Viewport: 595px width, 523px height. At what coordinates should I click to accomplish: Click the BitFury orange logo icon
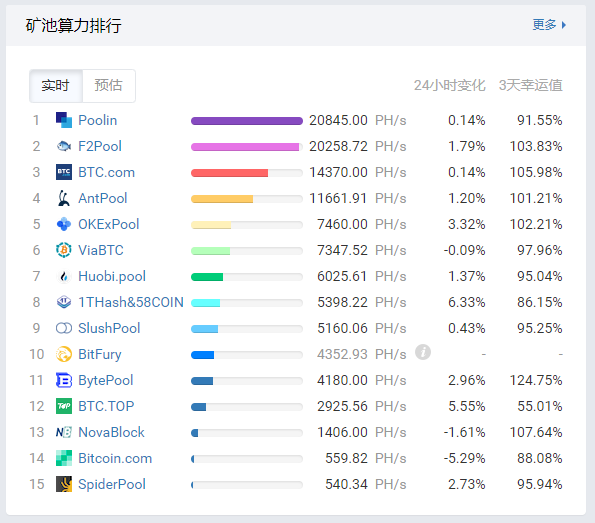[64, 354]
